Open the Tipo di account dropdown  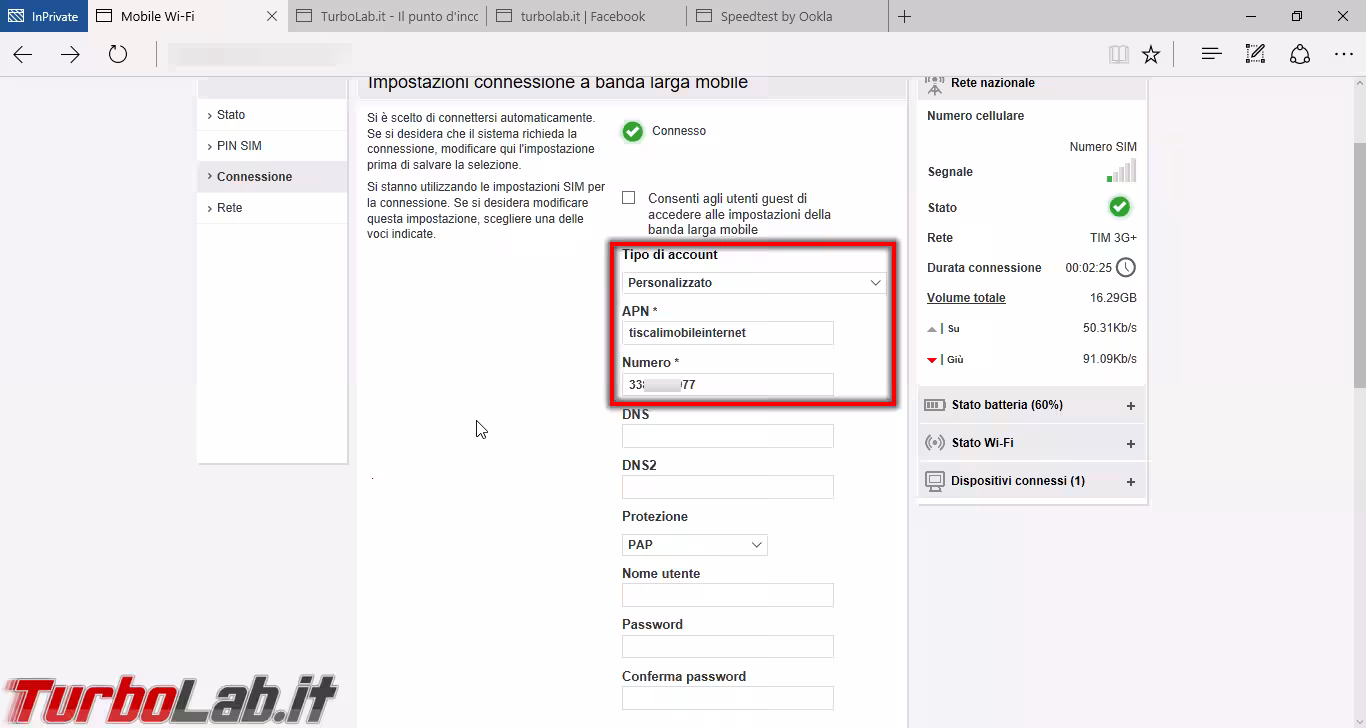(753, 283)
